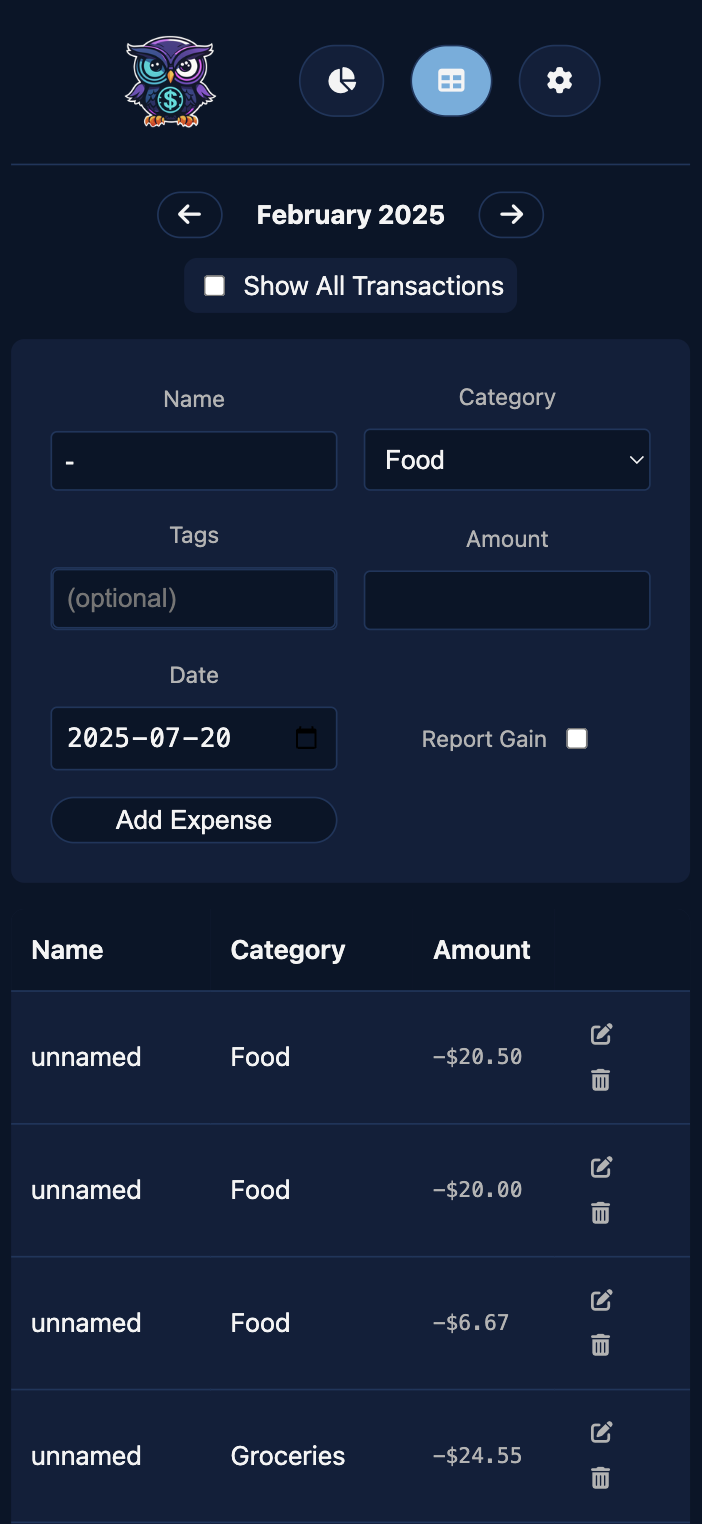Screen dimensions: 702x1524
Task: Advance to March 2025
Action: coord(511,214)
